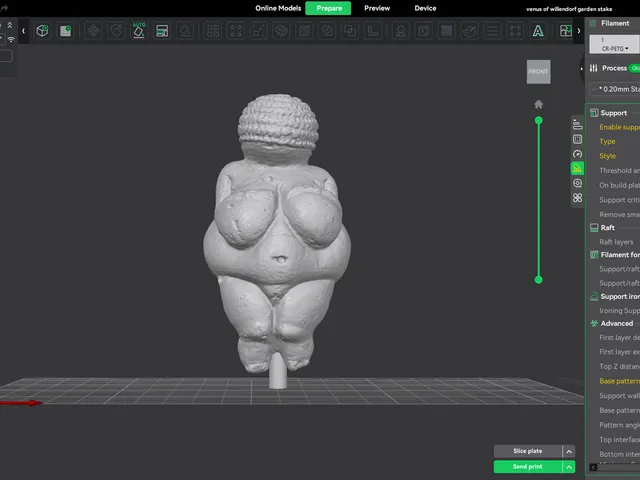Click the Advanced section header

click(617, 324)
